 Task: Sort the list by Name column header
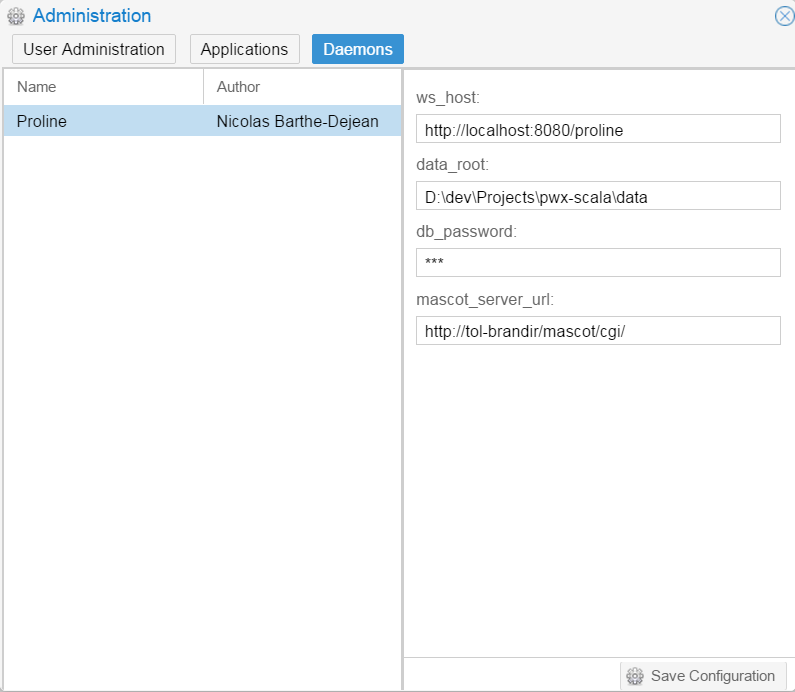(x=103, y=87)
